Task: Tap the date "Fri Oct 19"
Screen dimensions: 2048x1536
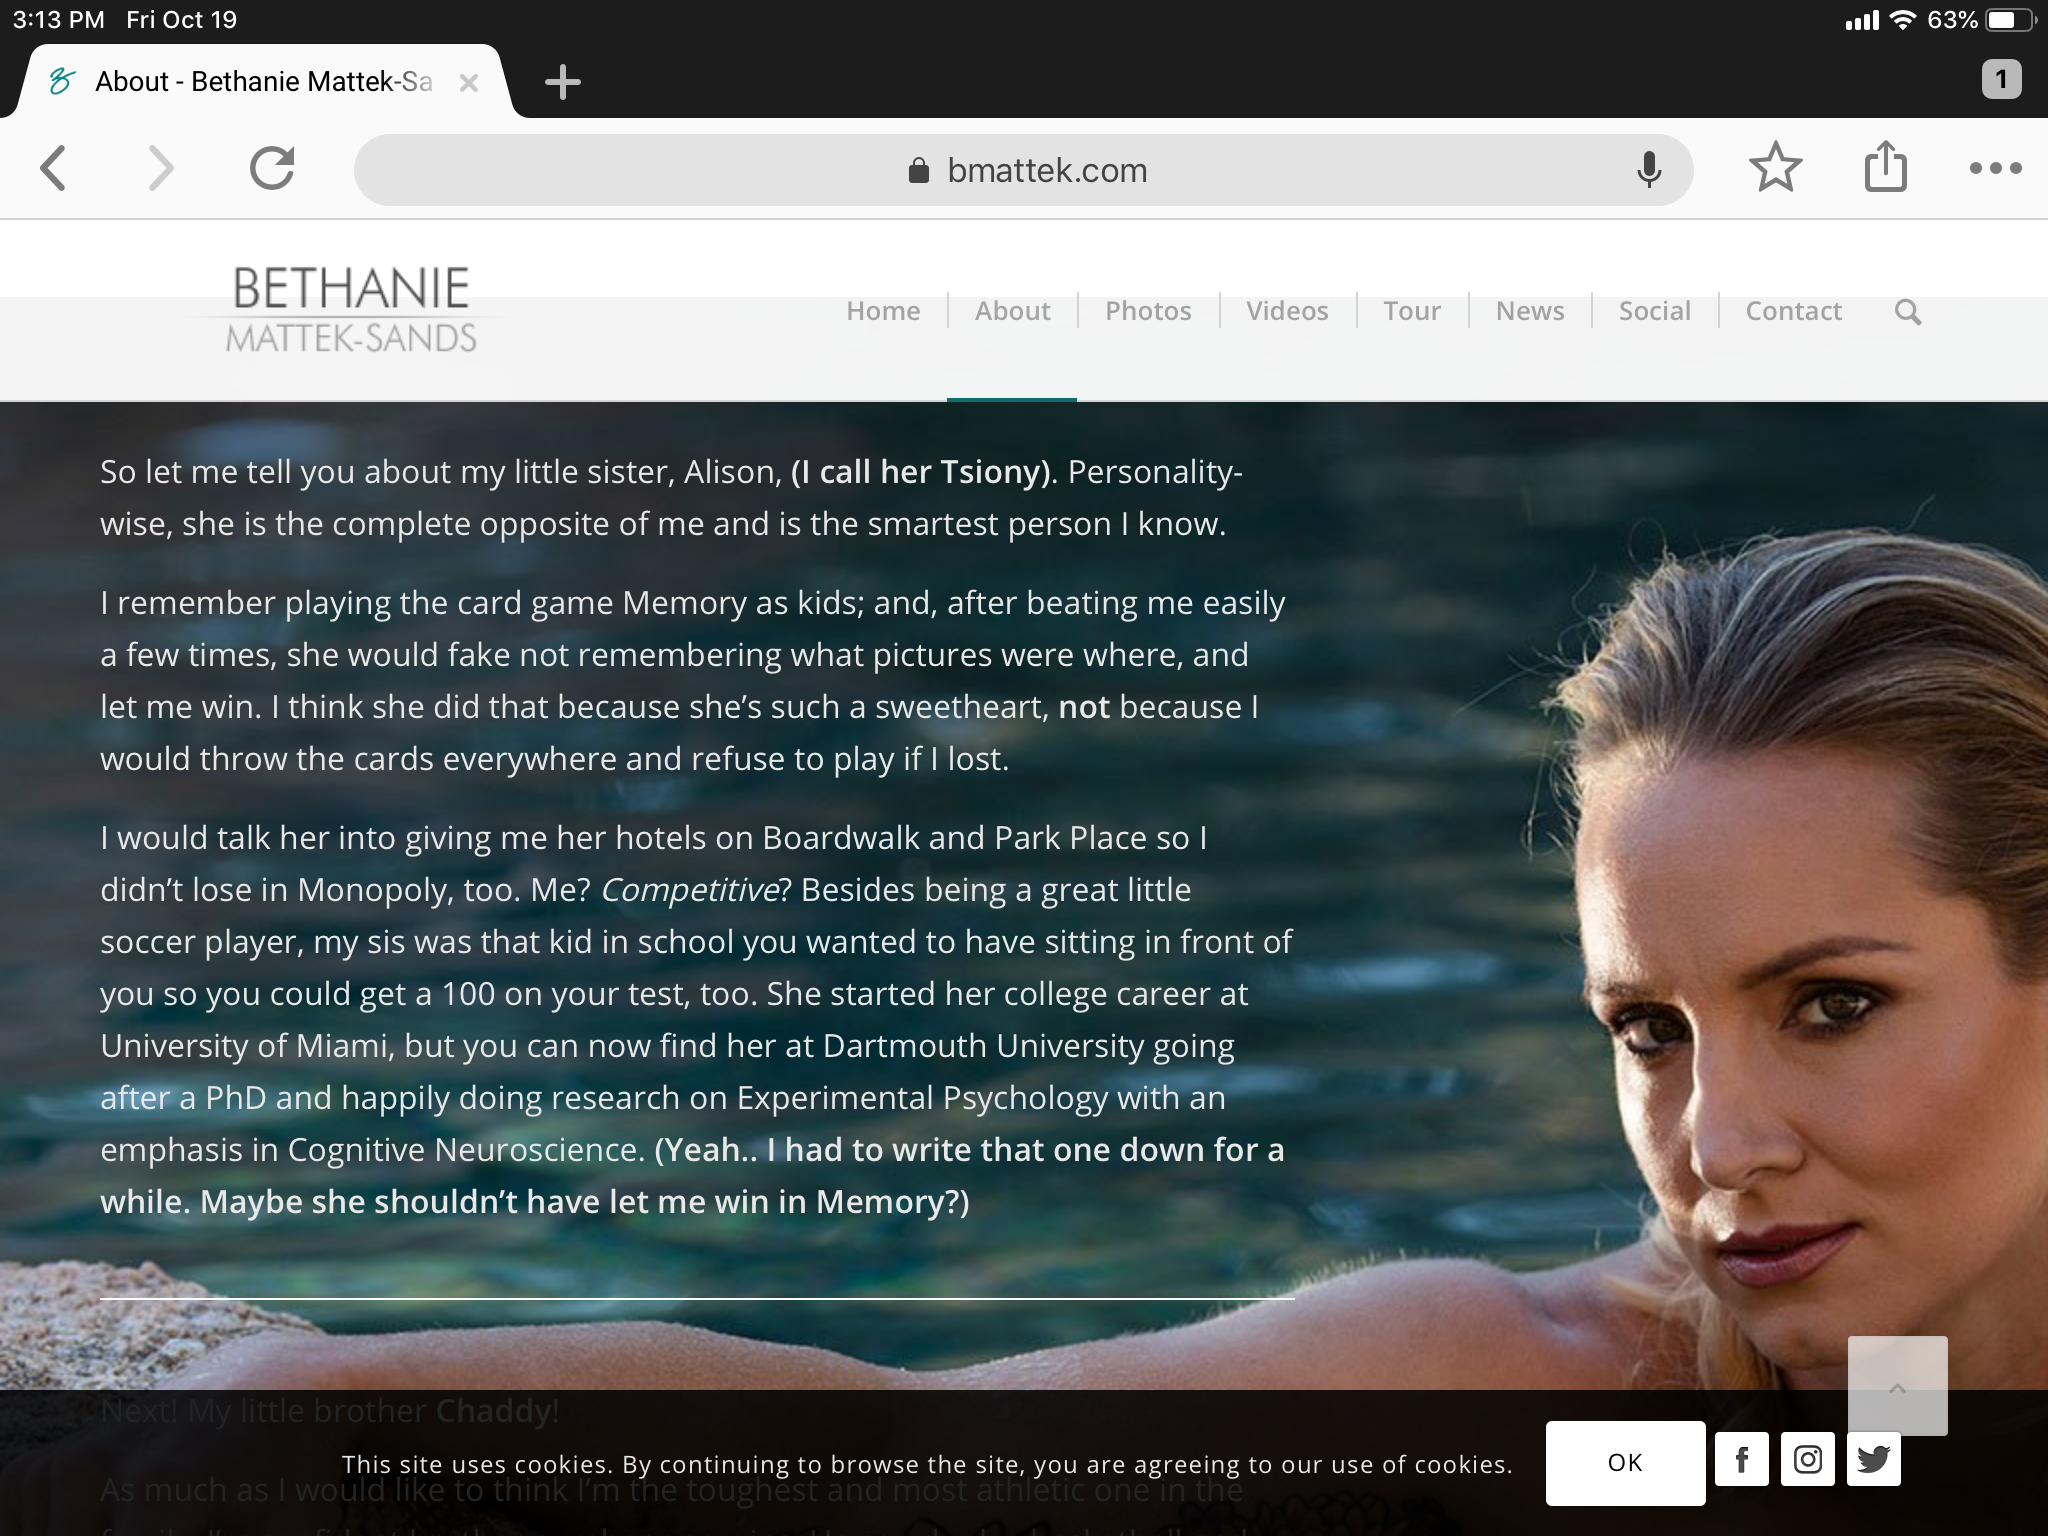Action: (181, 20)
